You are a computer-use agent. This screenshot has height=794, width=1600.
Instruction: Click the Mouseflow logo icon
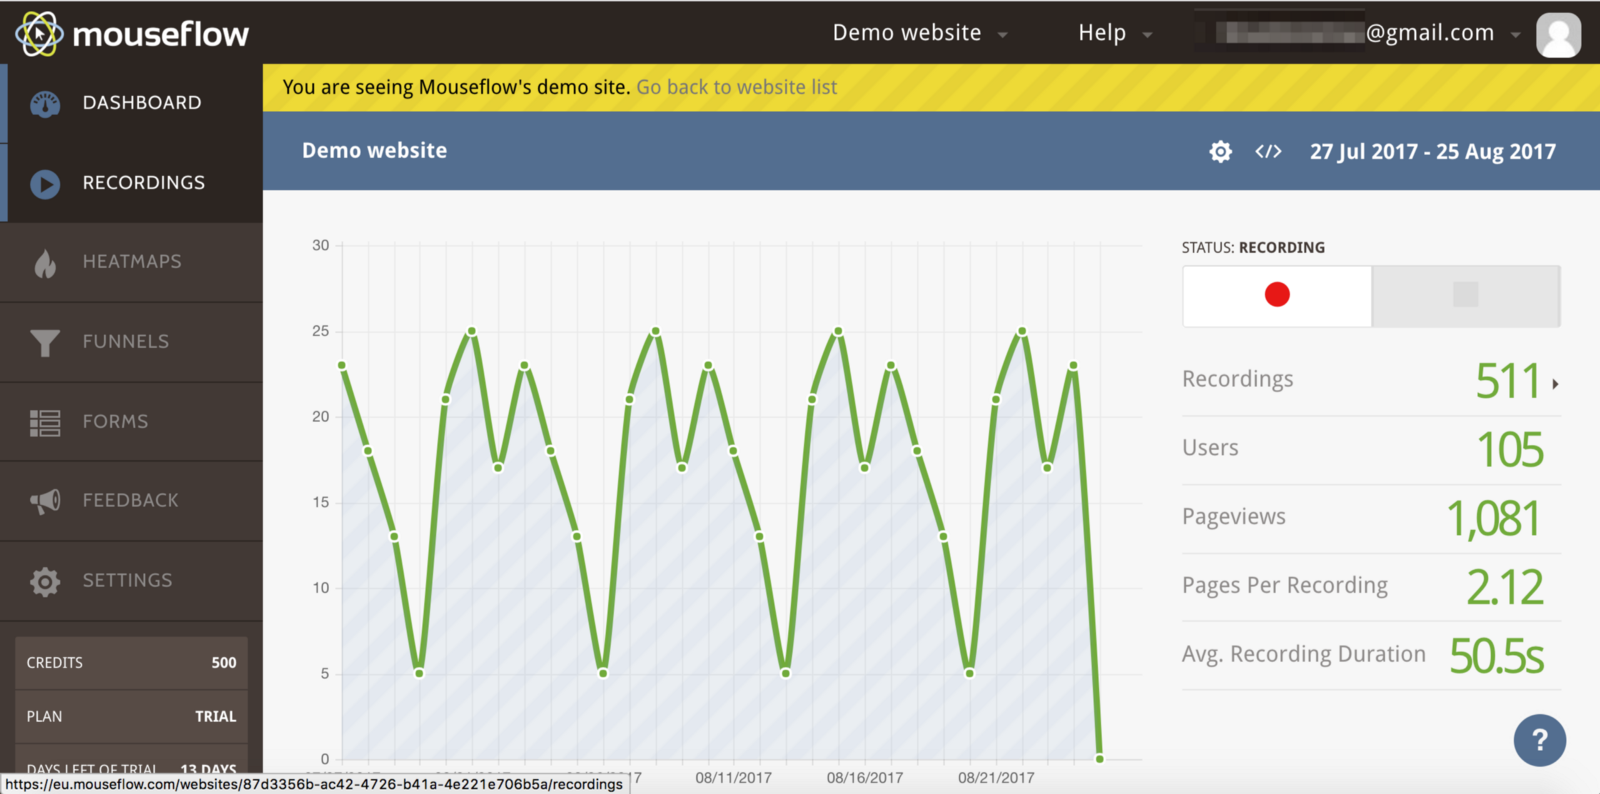39,34
